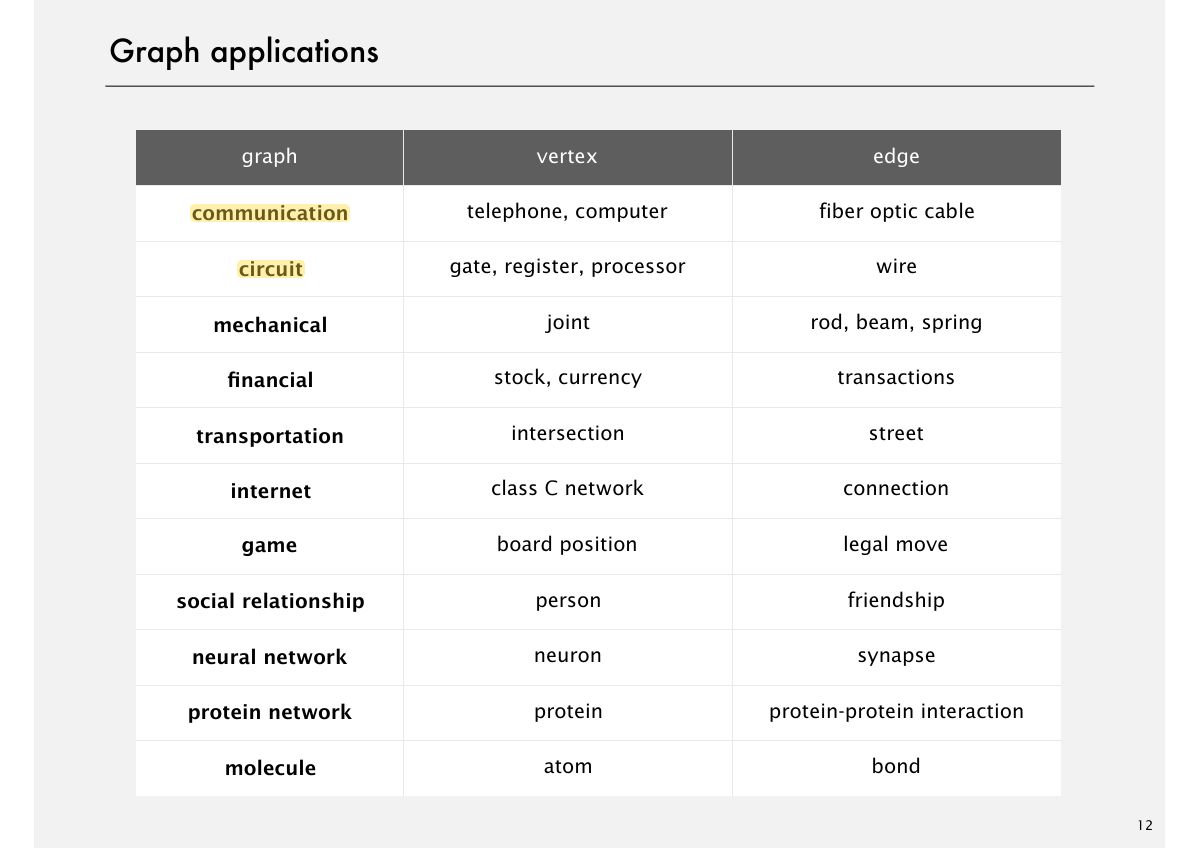Click the 'graph' column header
Image resolution: width=1200 pixels, height=849 pixels.
(270, 157)
